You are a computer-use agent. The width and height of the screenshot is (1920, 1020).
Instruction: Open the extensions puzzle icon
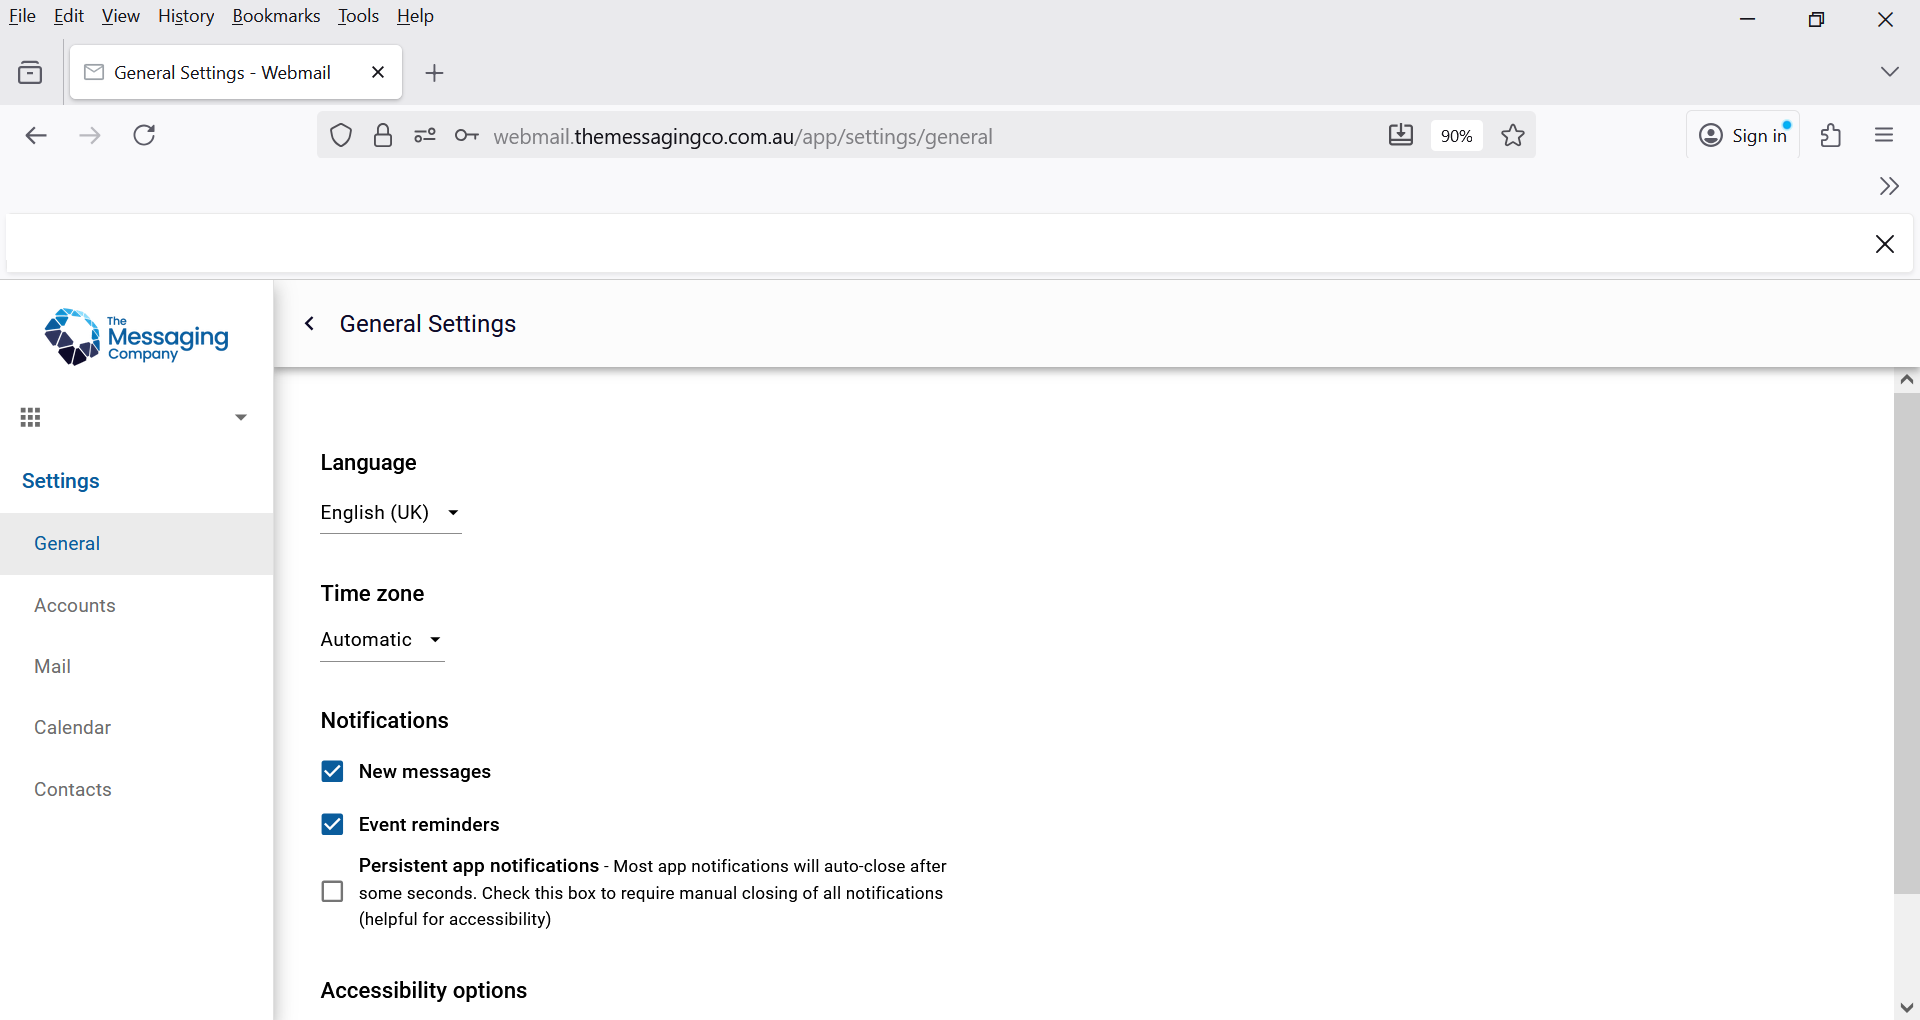(1831, 135)
